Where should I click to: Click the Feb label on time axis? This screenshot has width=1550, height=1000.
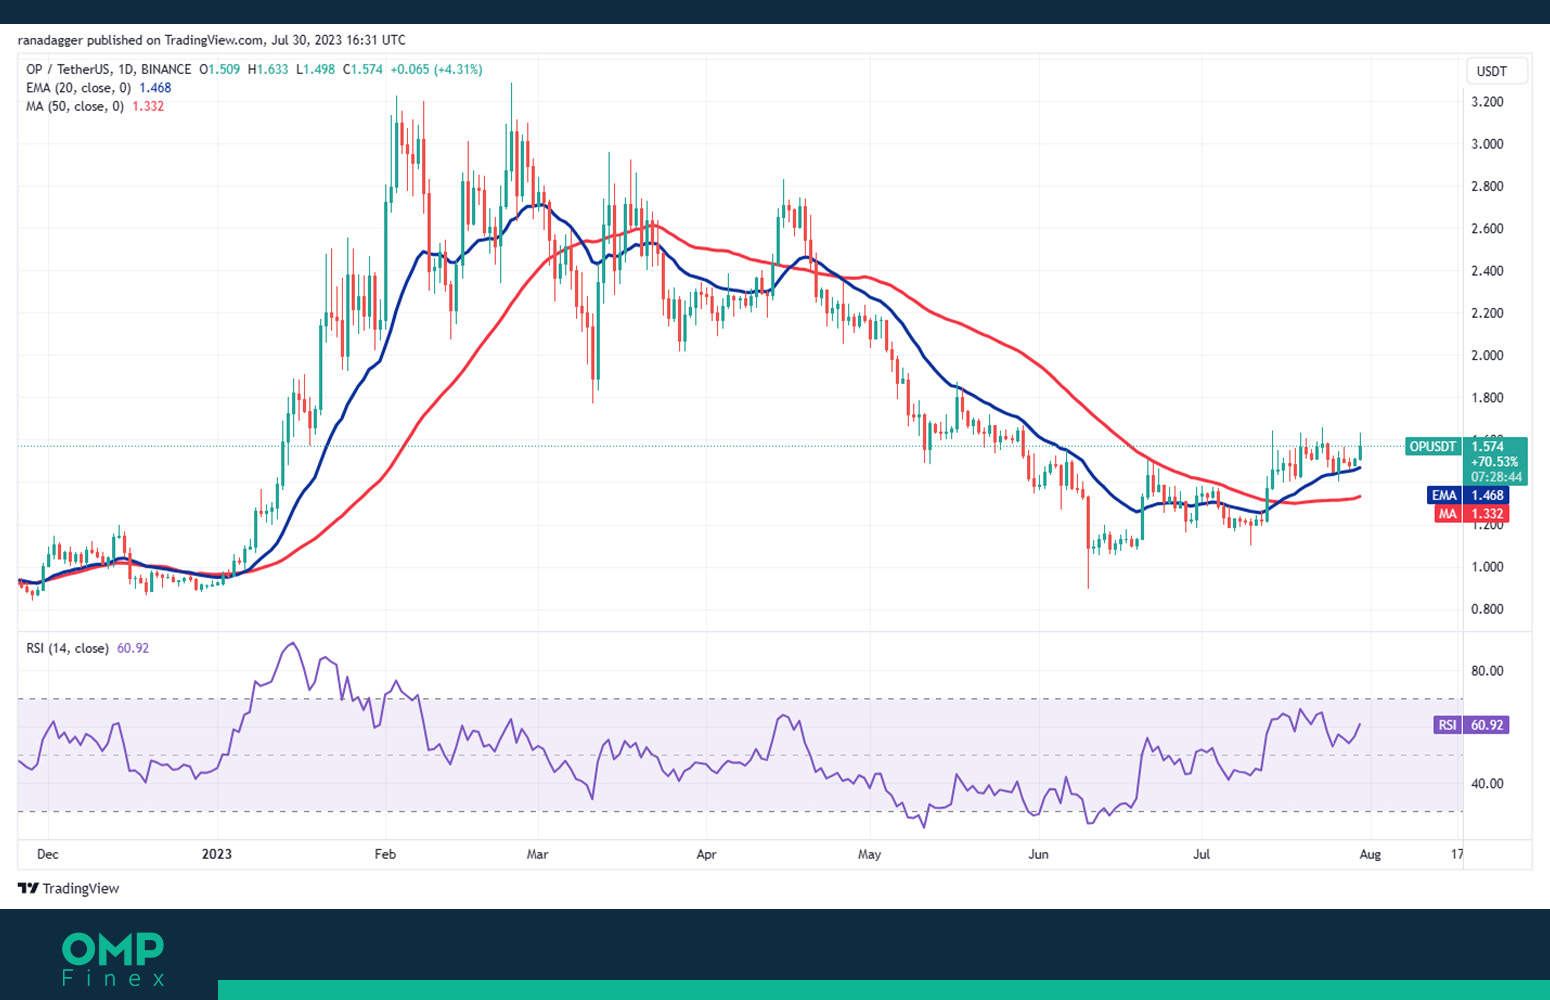[x=385, y=854]
